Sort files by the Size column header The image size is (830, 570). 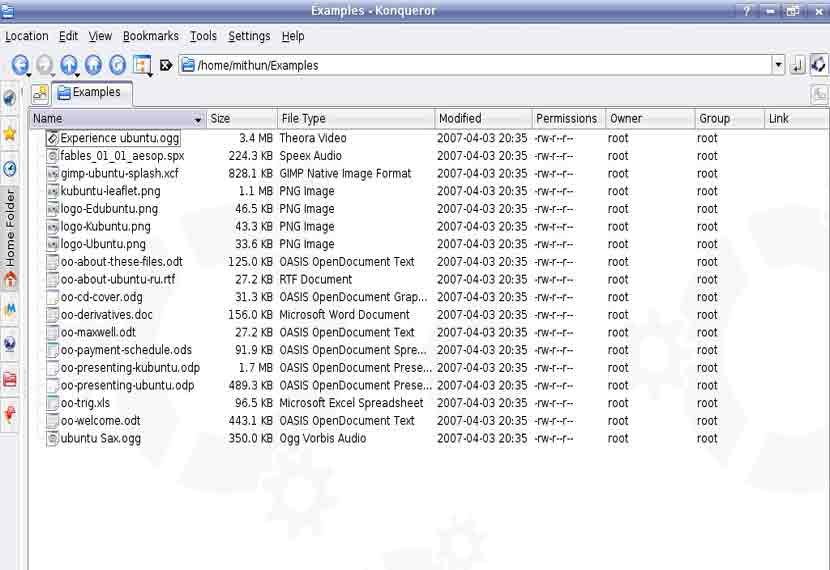click(x=241, y=119)
